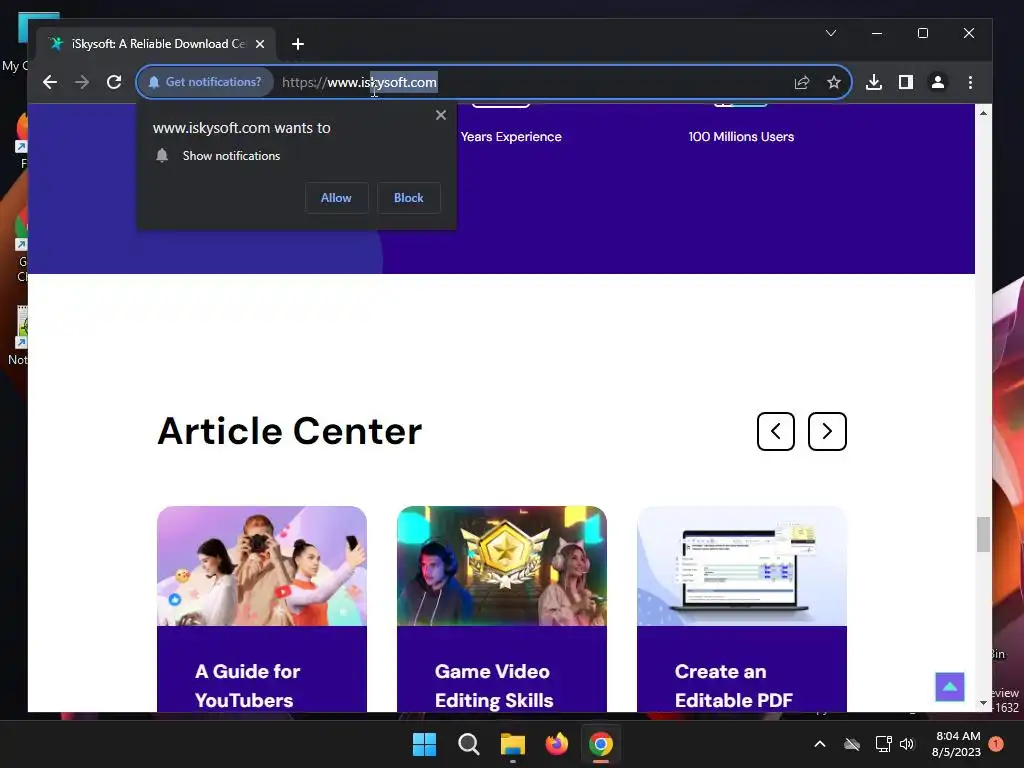Share this page via the share icon
The width and height of the screenshot is (1024, 768).
pyautogui.click(x=802, y=82)
